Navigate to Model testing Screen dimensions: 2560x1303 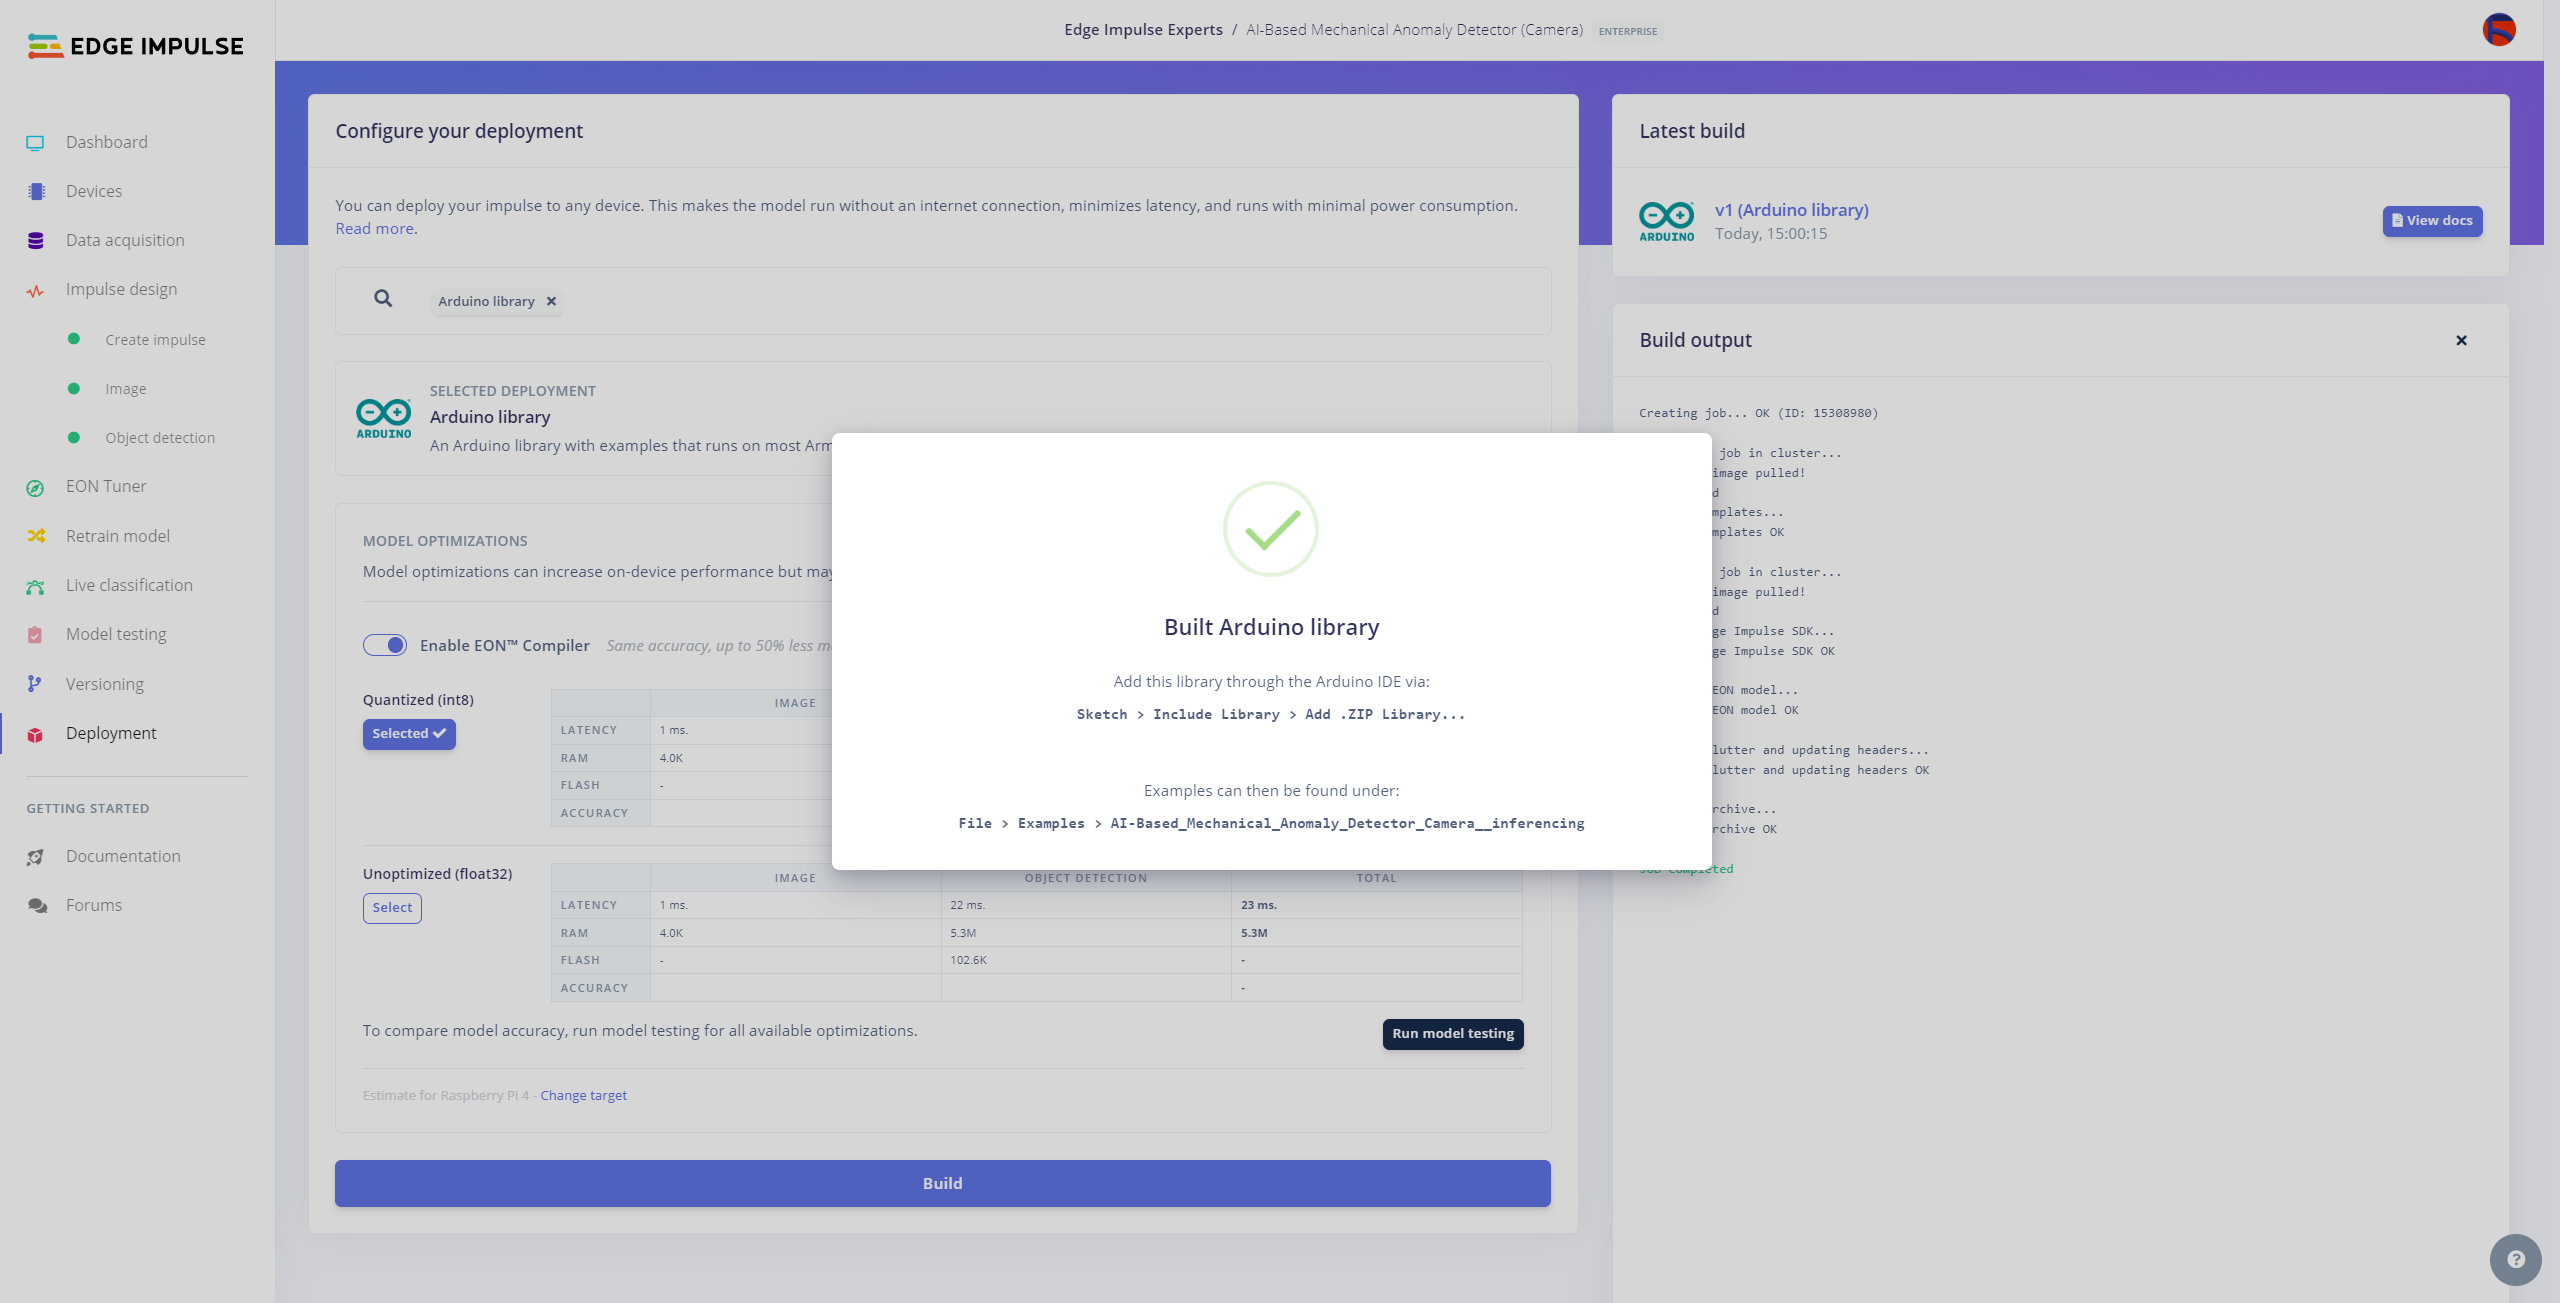tap(116, 634)
